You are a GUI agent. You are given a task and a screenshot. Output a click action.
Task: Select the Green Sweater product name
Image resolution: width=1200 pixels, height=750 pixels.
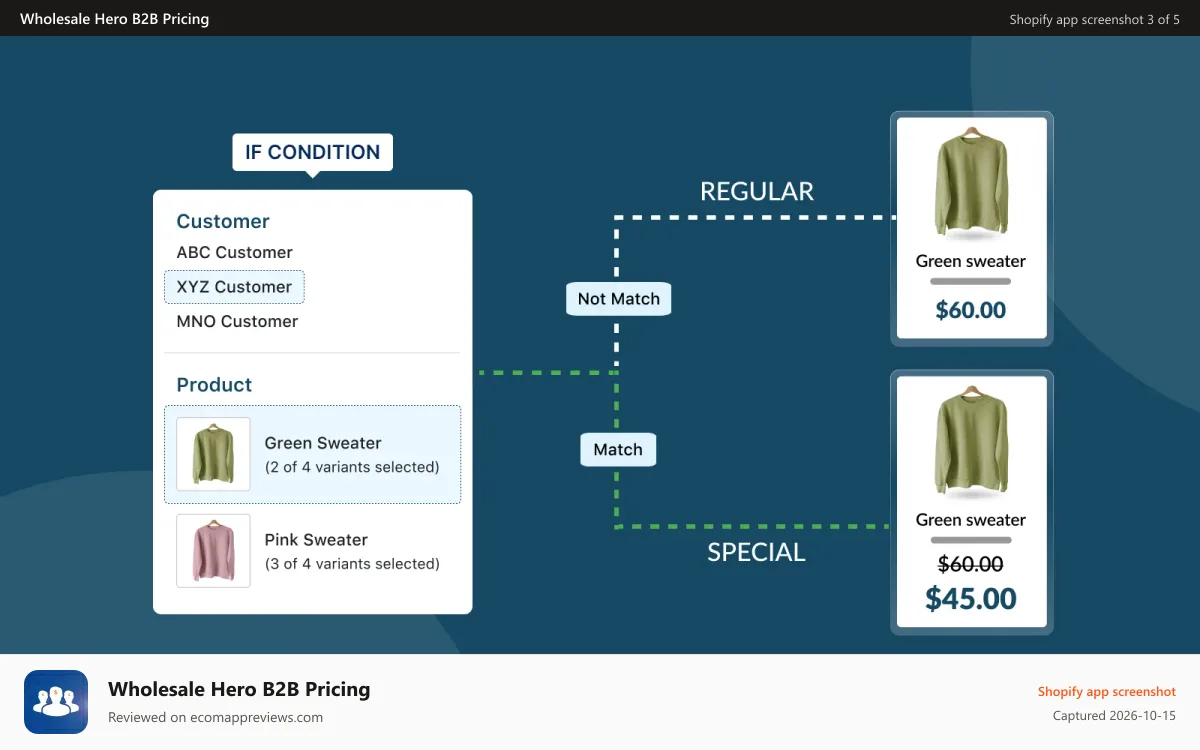coord(323,443)
